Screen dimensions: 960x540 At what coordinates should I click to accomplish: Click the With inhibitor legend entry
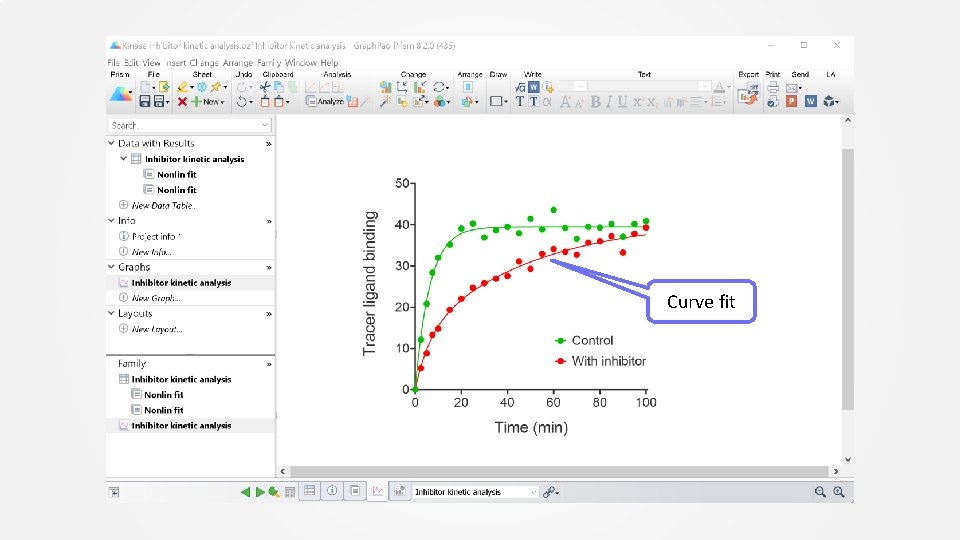601,361
